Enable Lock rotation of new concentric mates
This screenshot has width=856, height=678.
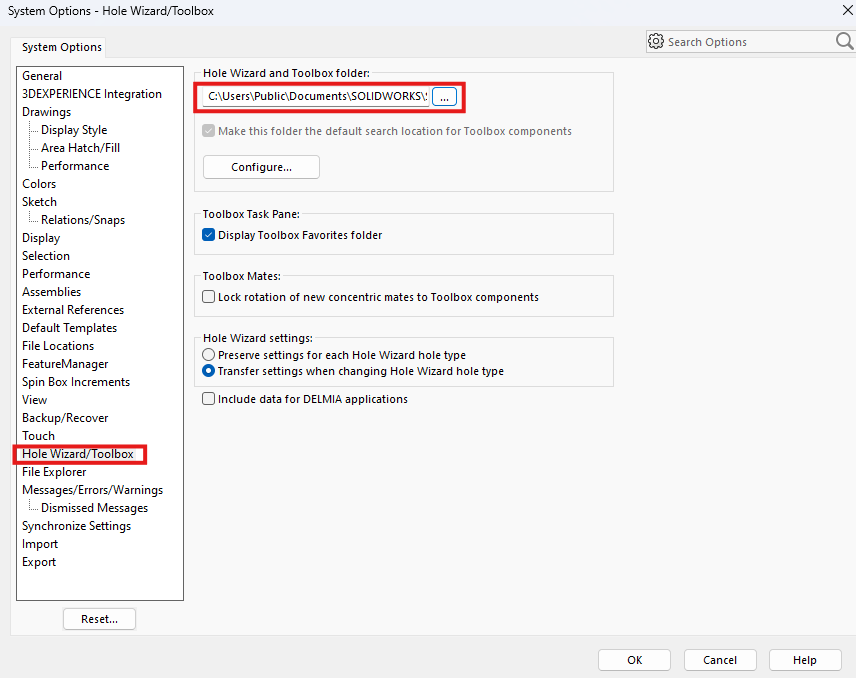(x=209, y=297)
